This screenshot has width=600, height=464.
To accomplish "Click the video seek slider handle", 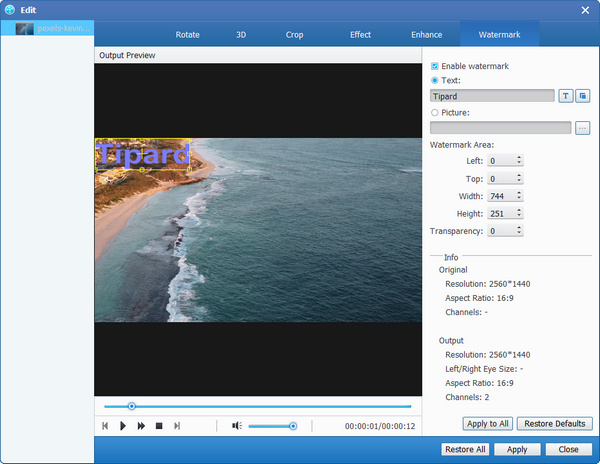I will tap(132, 406).
